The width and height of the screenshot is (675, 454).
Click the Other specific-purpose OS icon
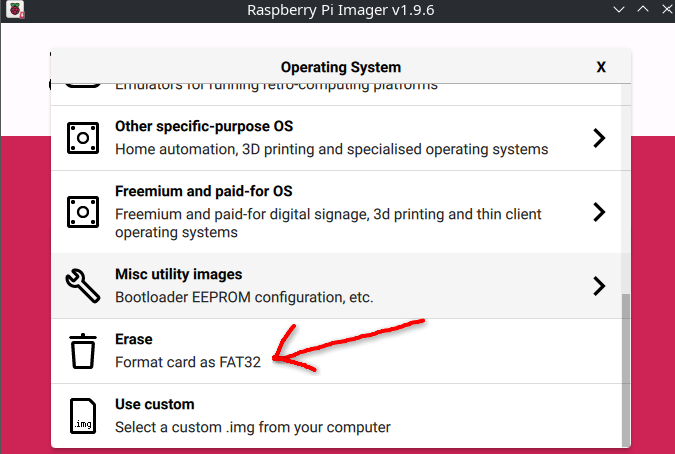click(x=83, y=138)
